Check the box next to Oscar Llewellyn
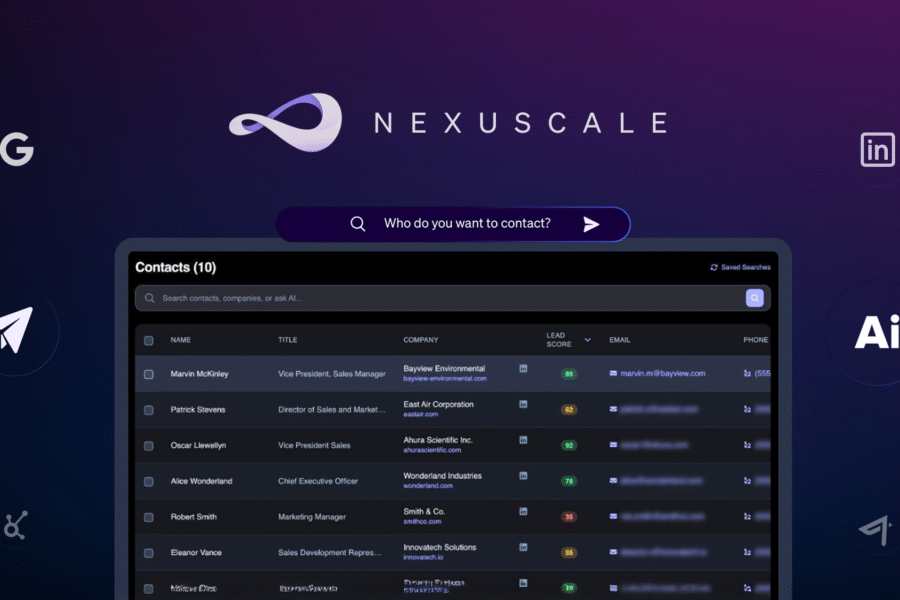Image resolution: width=900 pixels, height=600 pixels. [x=149, y=446]
